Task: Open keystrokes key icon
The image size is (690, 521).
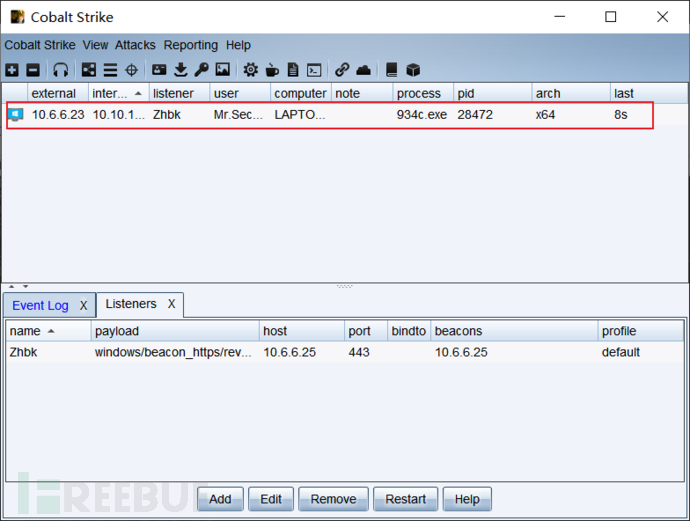Action: [202, 70]
